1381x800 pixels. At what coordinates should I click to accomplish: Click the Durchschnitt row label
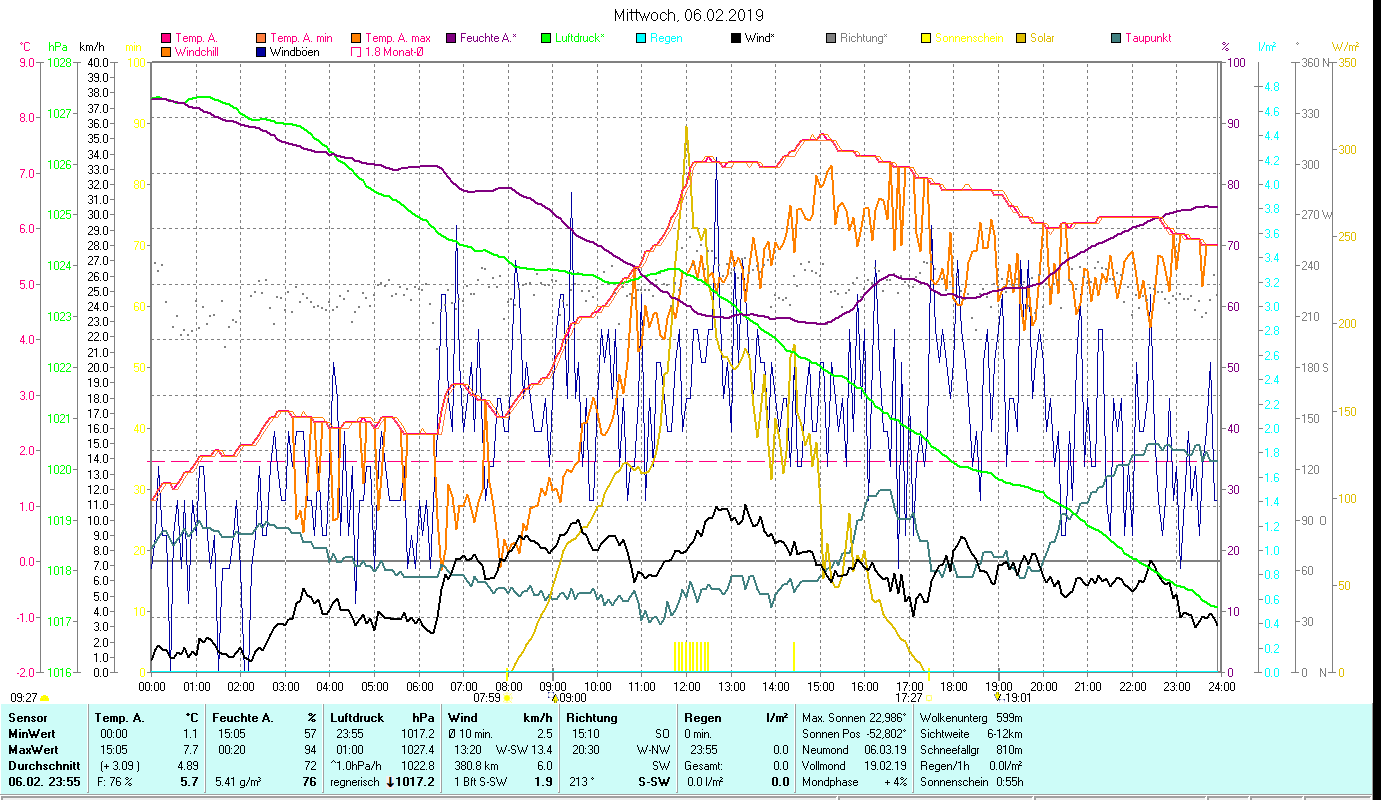pyautogui.click(x=44, y=765)
